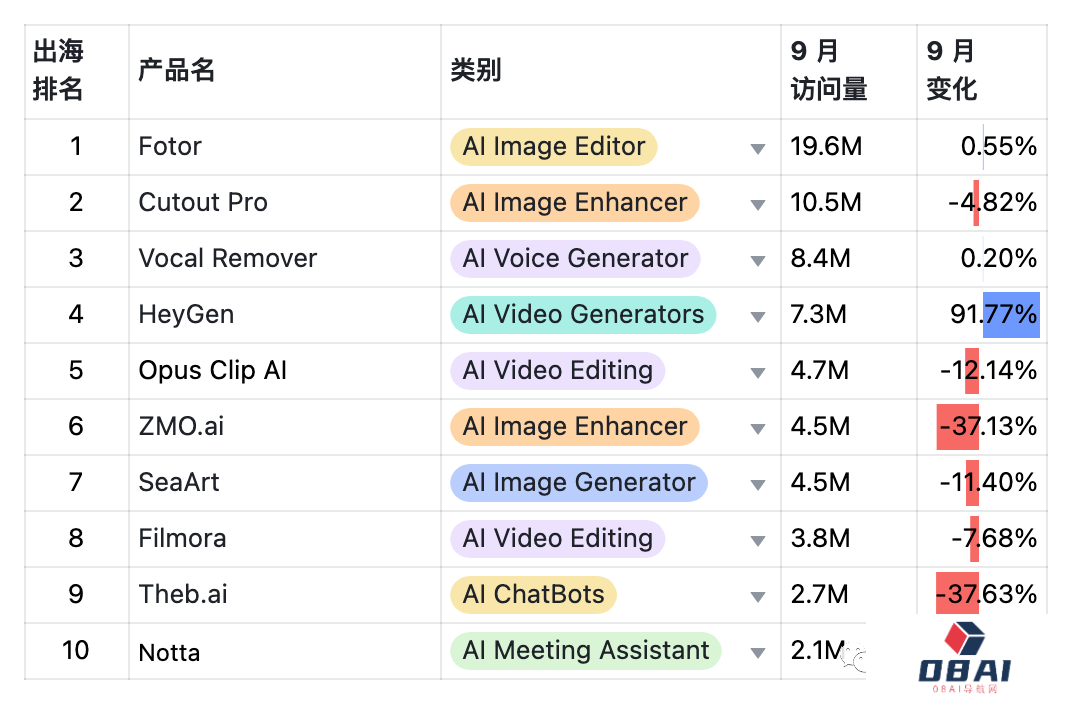The height and width of the screenshot is (704, 1072).
Task: Click the AI Meeting Assistant tag
Action: click(585, 651)
